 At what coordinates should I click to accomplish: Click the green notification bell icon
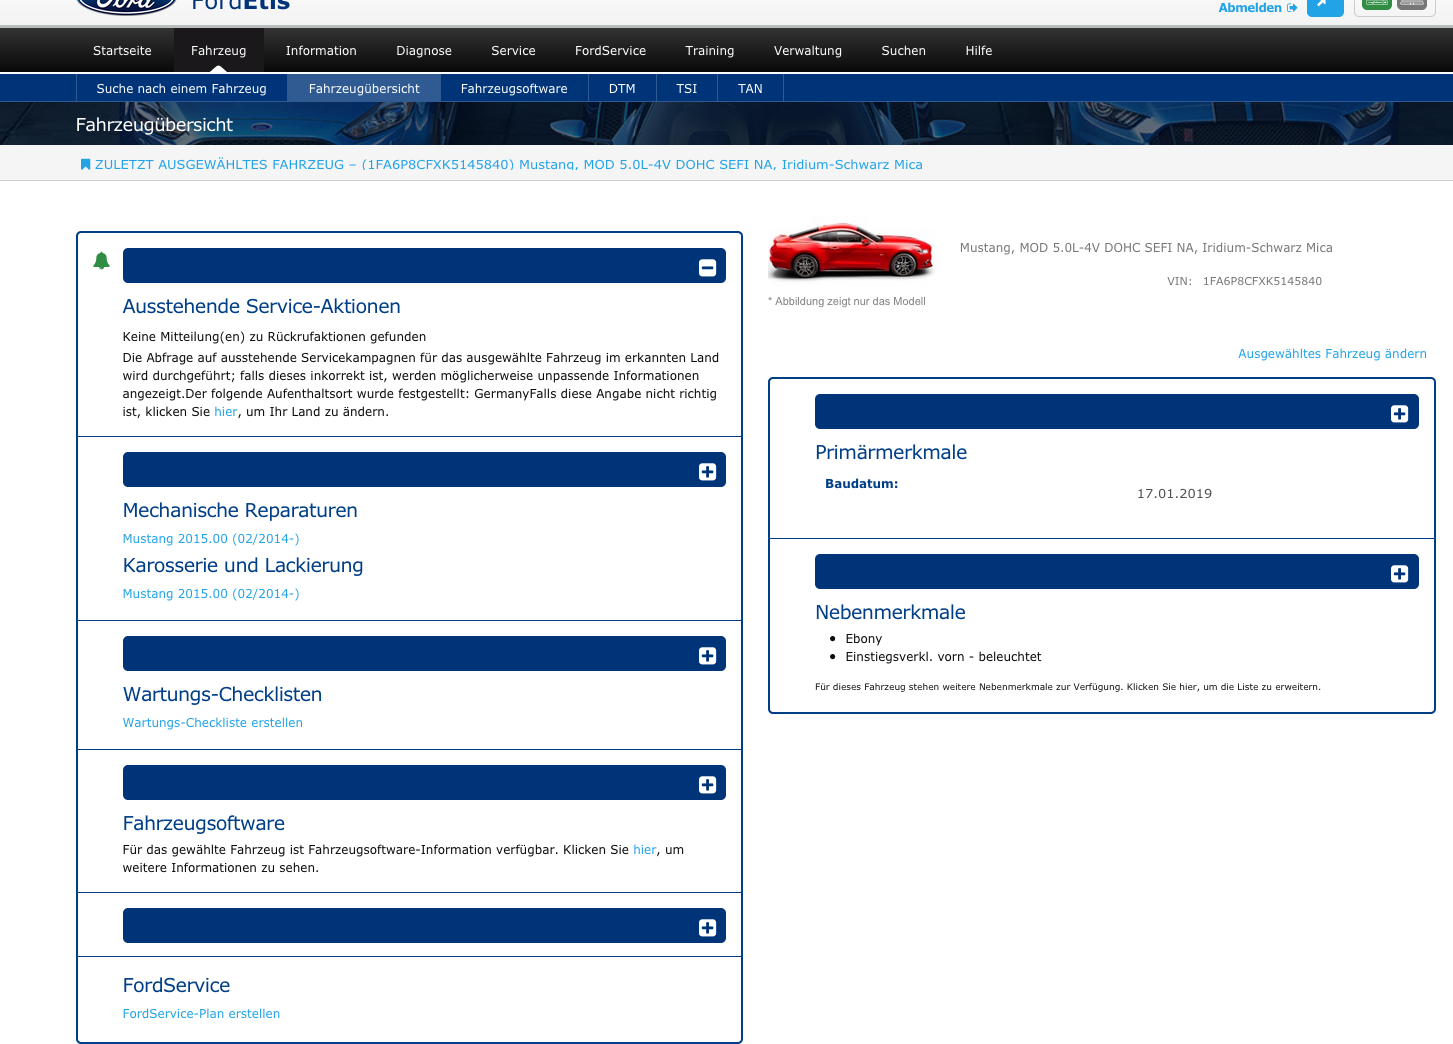(x=101, y=261)
